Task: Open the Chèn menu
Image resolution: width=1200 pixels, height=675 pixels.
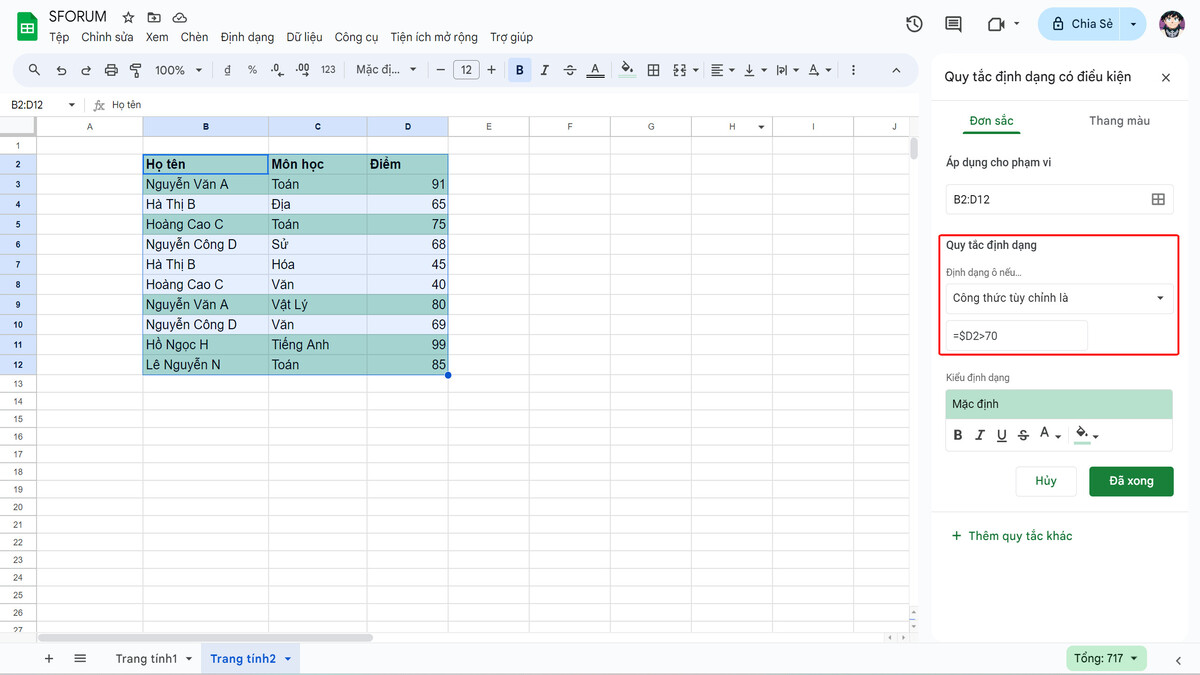Action: point(194,37)
